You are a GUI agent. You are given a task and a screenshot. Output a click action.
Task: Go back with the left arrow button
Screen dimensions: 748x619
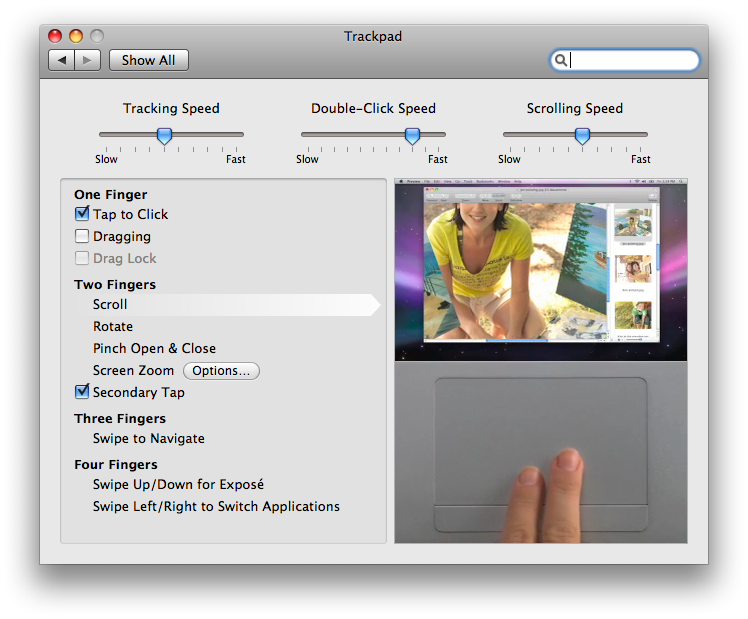point(62,60)
